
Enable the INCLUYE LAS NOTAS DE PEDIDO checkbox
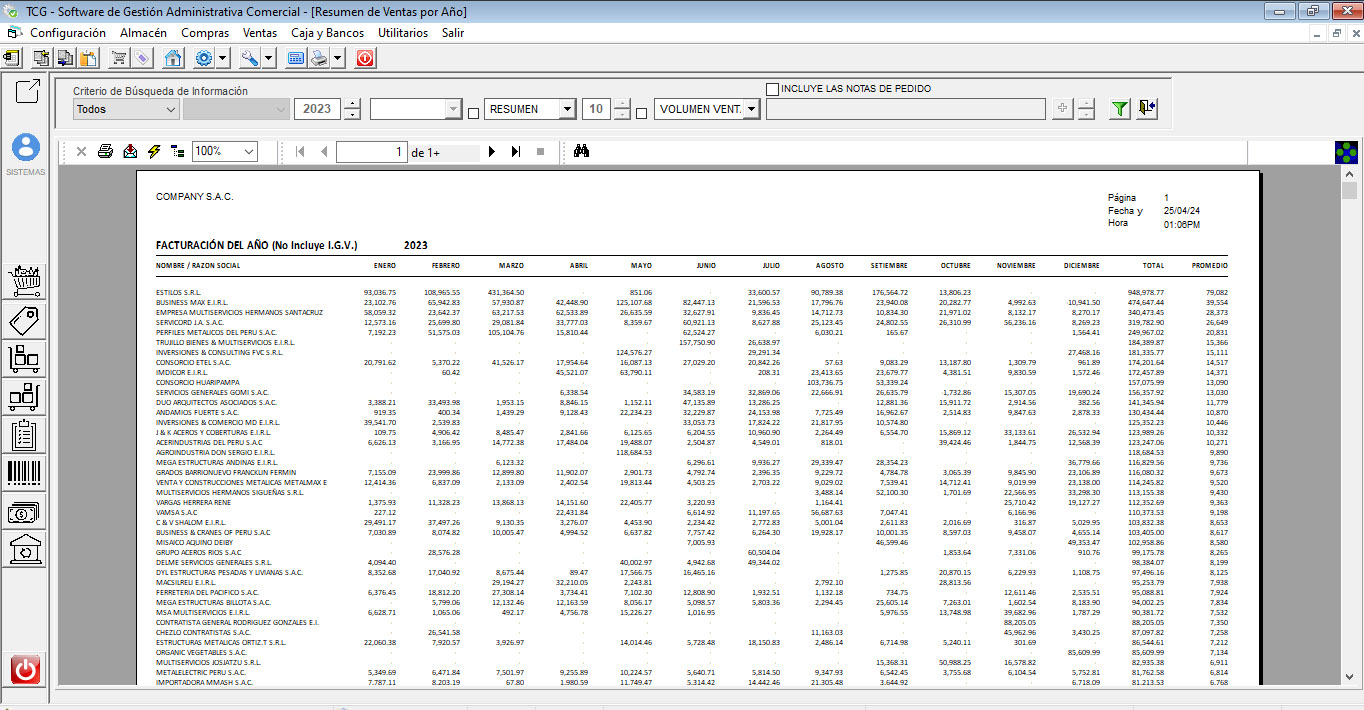point(772,89)
